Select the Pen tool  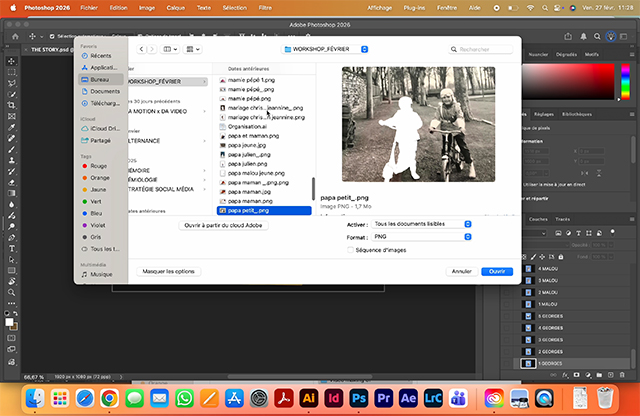(x=11, y=238)
